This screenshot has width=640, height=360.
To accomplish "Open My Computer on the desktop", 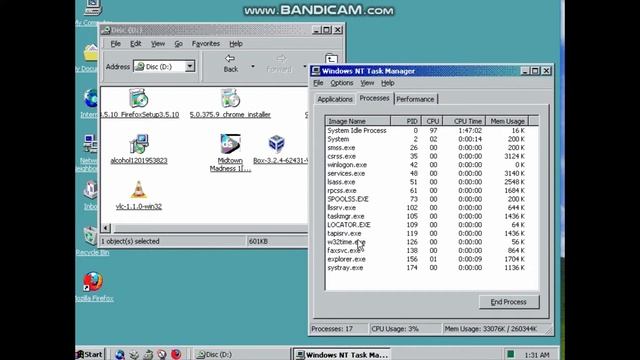I will (93, 7).
